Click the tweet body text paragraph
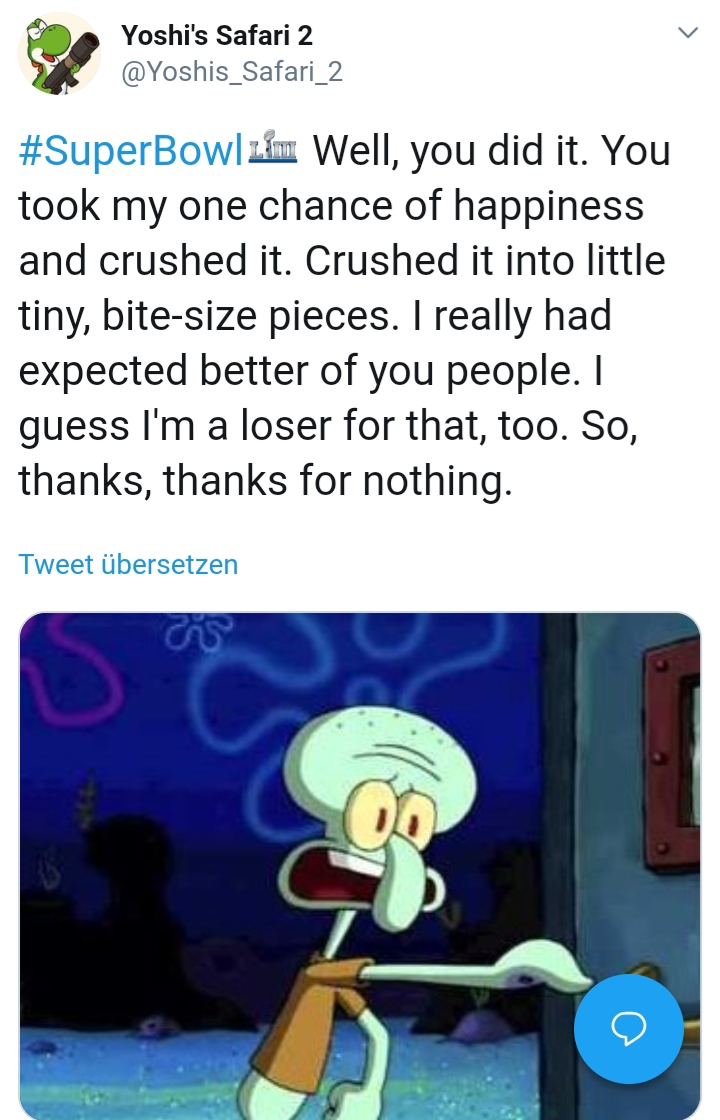Screen dimensions: 720x1120 coord(344,315)
